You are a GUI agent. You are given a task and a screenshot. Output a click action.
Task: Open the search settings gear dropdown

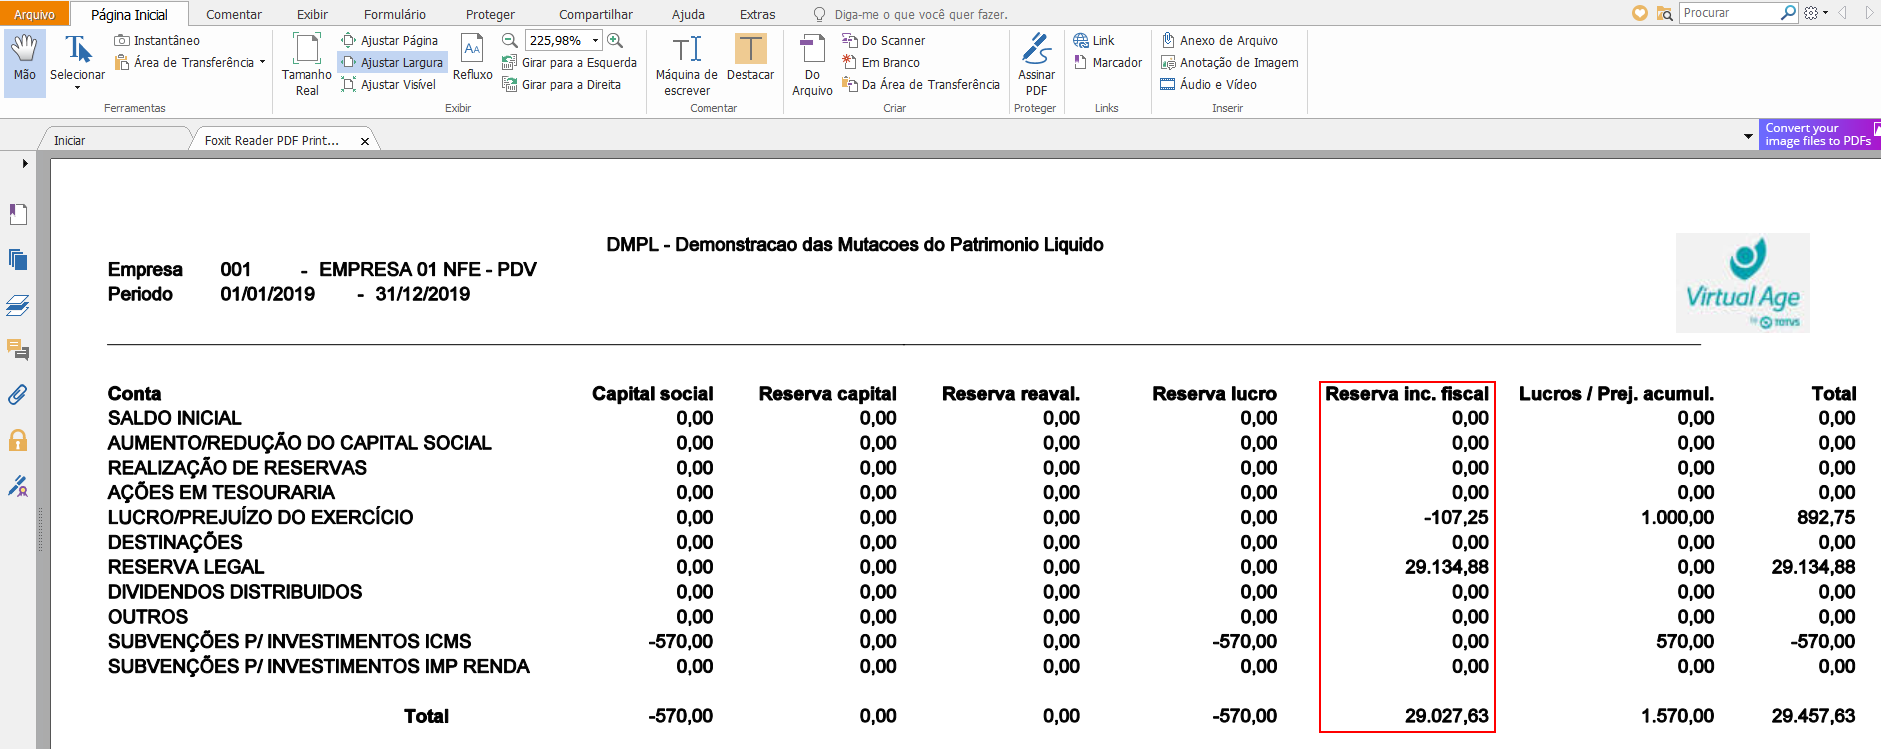[1815, 13]
